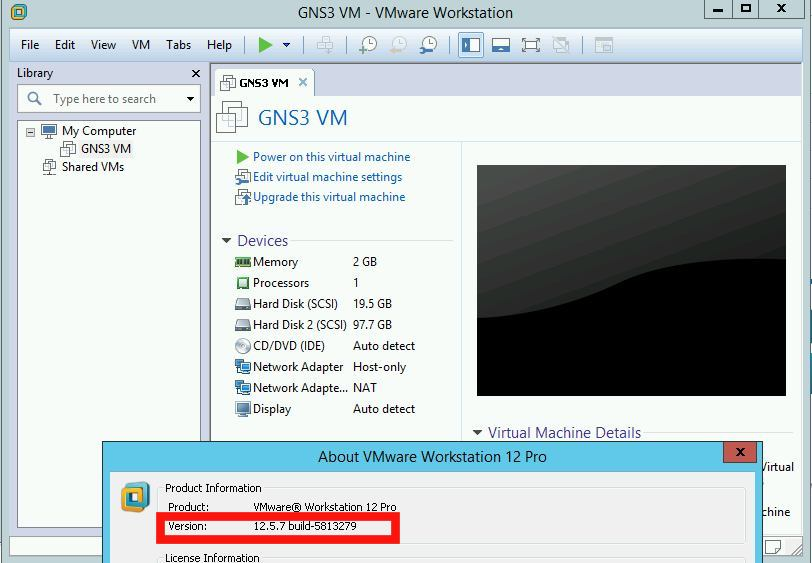Close the GNS3 VM tab
The width and height of the screenshot is (812, 563).
pyautogui.click(x=303, y=82)
